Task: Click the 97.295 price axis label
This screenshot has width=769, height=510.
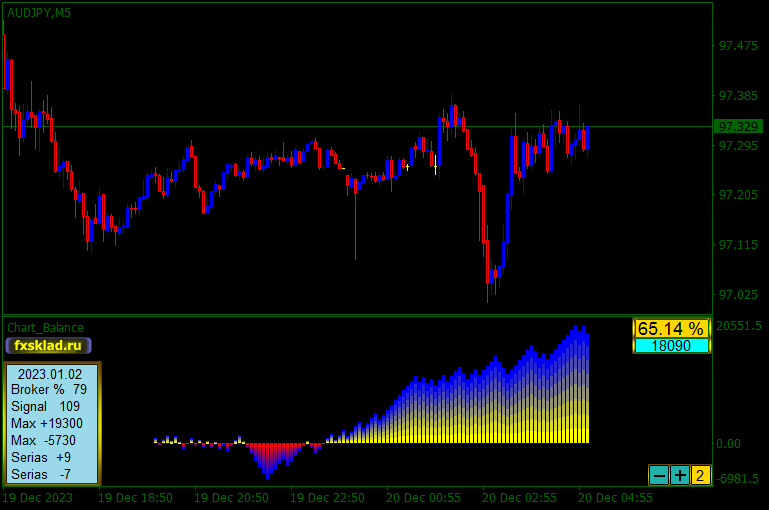Action: (738, 146)
